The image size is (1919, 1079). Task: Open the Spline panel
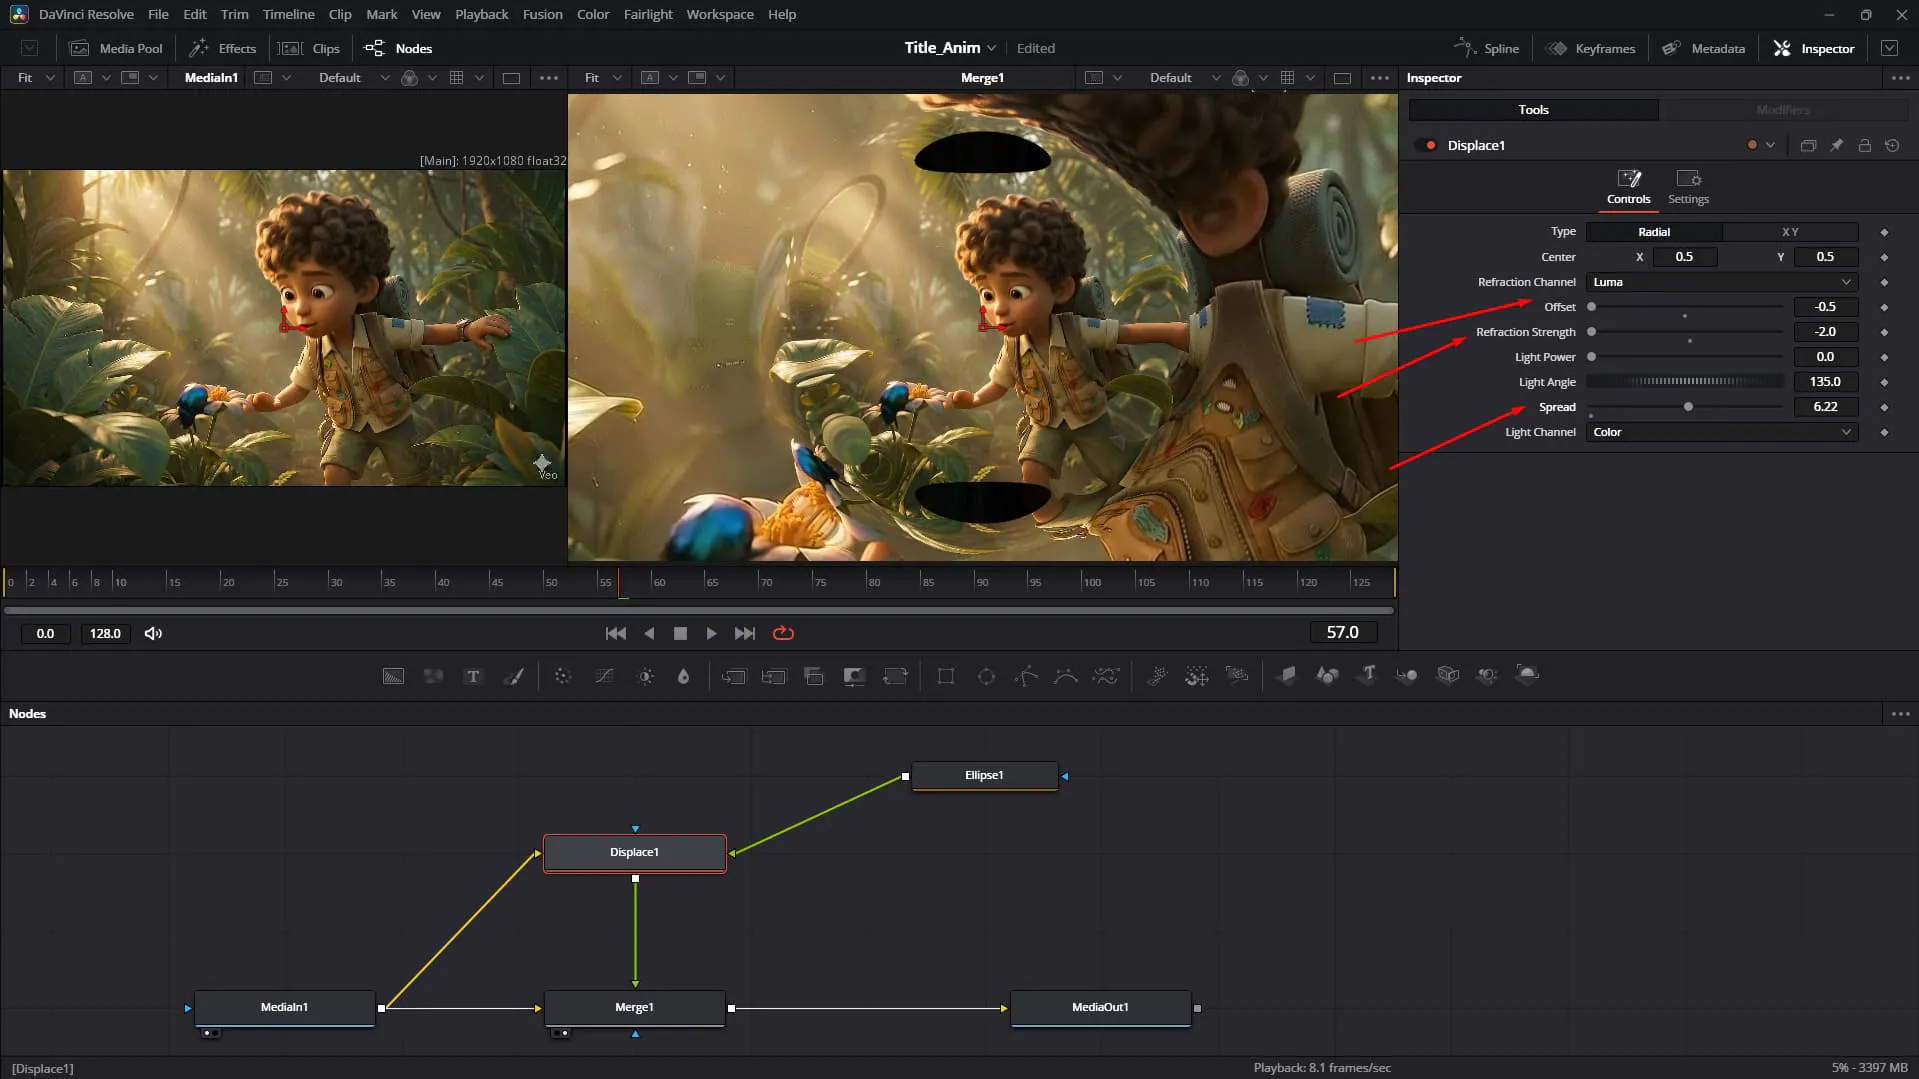[1486, 48]
